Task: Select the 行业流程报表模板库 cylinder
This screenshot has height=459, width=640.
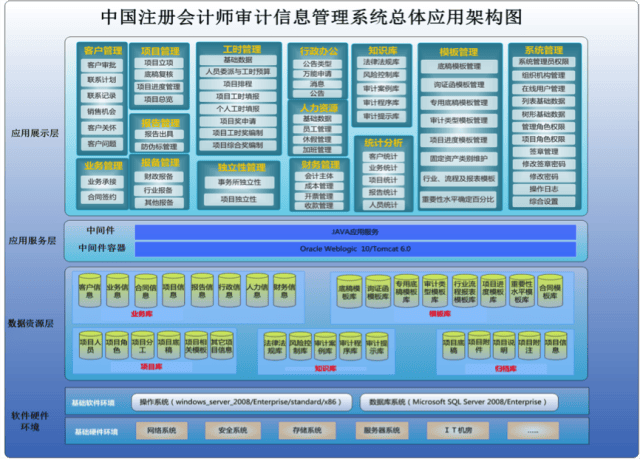Action: [x=464, y=291]
